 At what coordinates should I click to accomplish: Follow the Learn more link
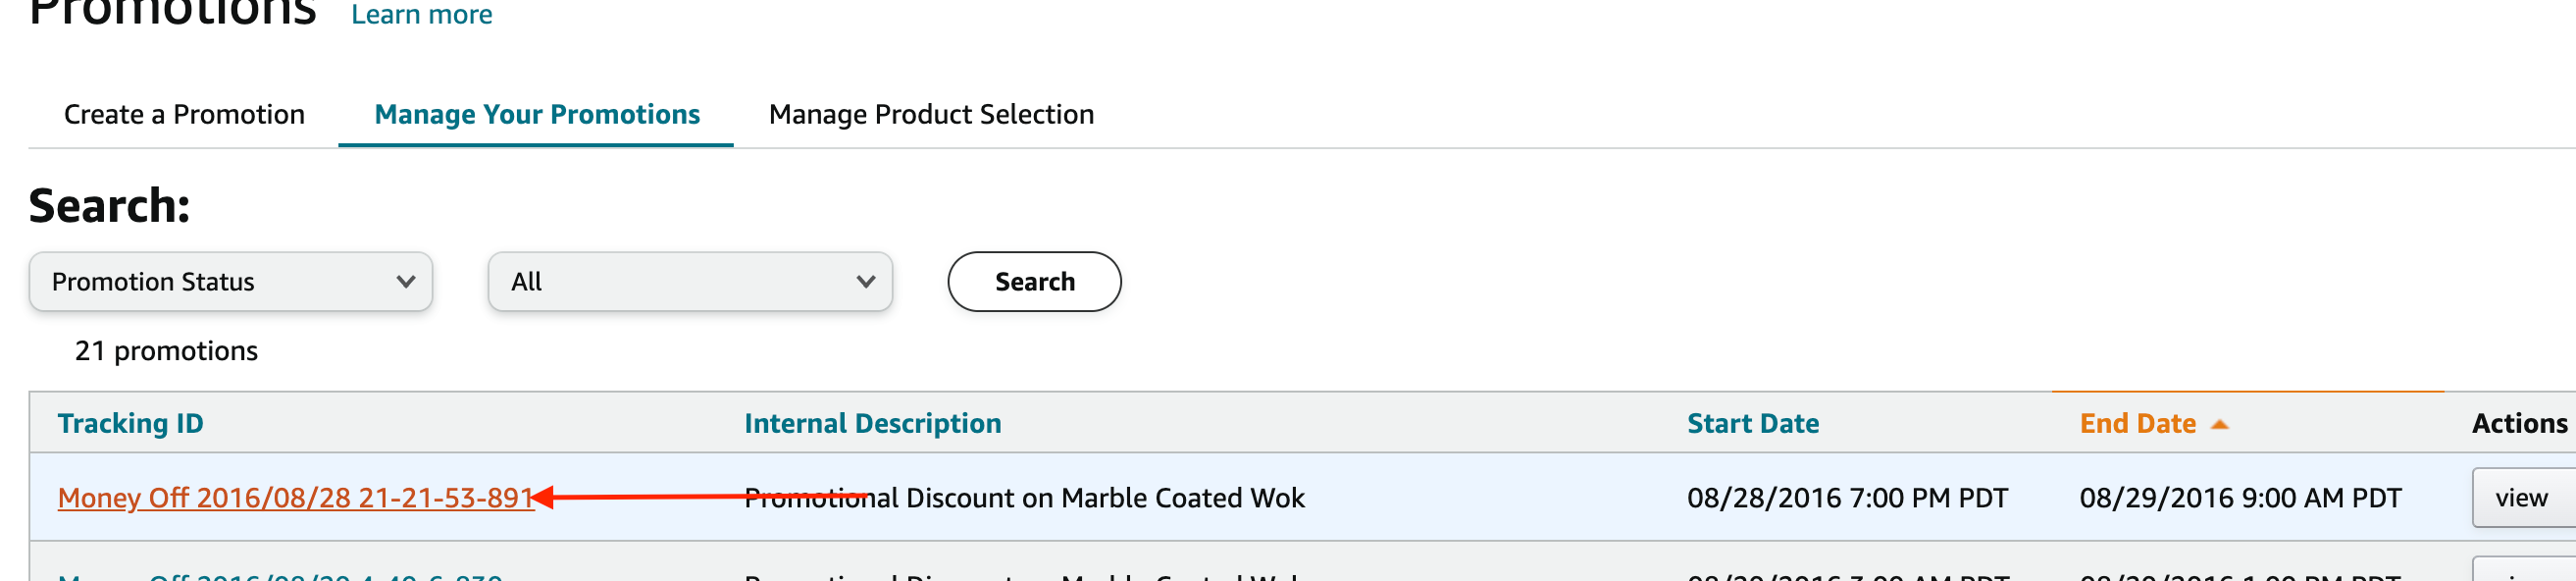[421, 15]
